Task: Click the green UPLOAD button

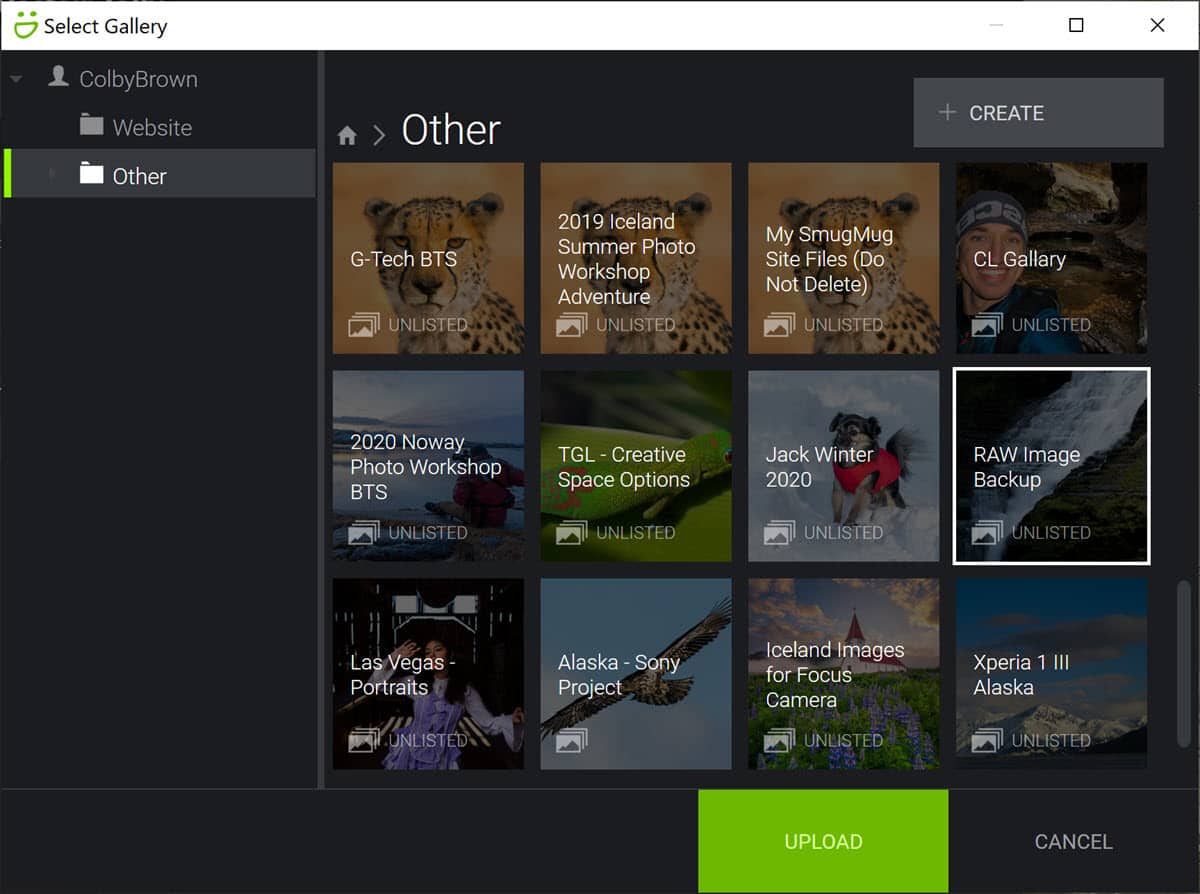Action: 823,841
